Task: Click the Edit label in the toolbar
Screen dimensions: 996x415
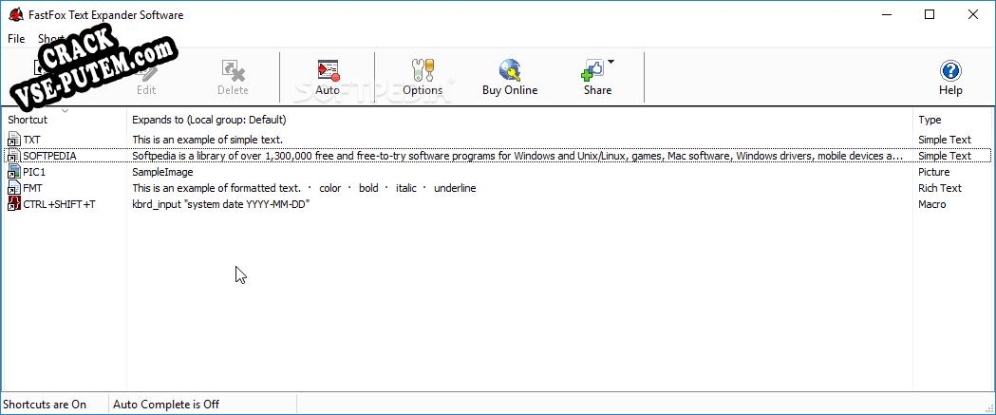Action: (146, 90)
